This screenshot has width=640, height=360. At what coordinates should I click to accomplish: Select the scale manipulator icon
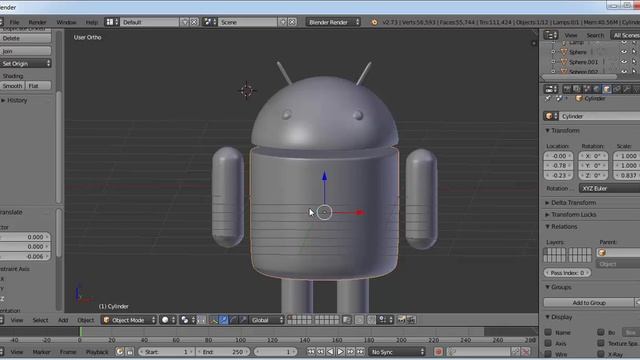tap(243, 320)
